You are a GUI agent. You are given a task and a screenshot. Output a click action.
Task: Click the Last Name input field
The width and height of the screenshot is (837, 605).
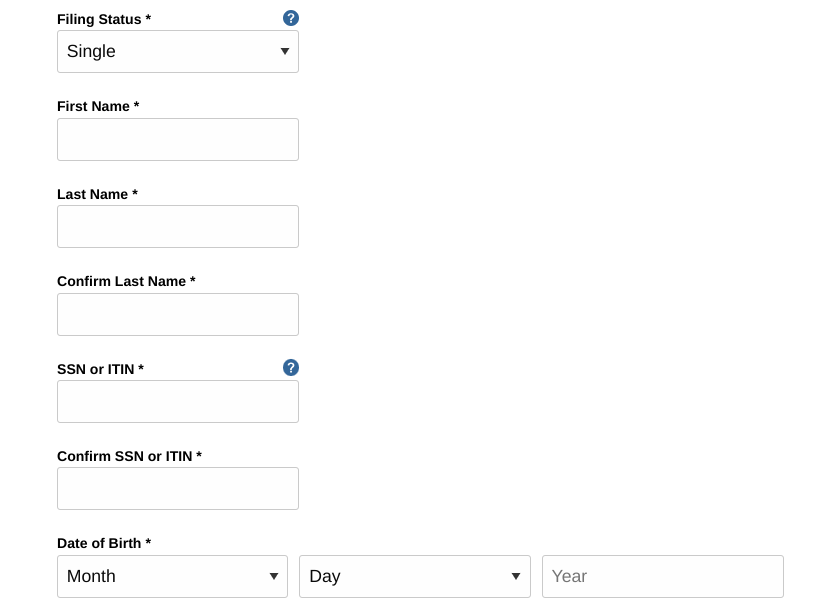pos(178,226)
